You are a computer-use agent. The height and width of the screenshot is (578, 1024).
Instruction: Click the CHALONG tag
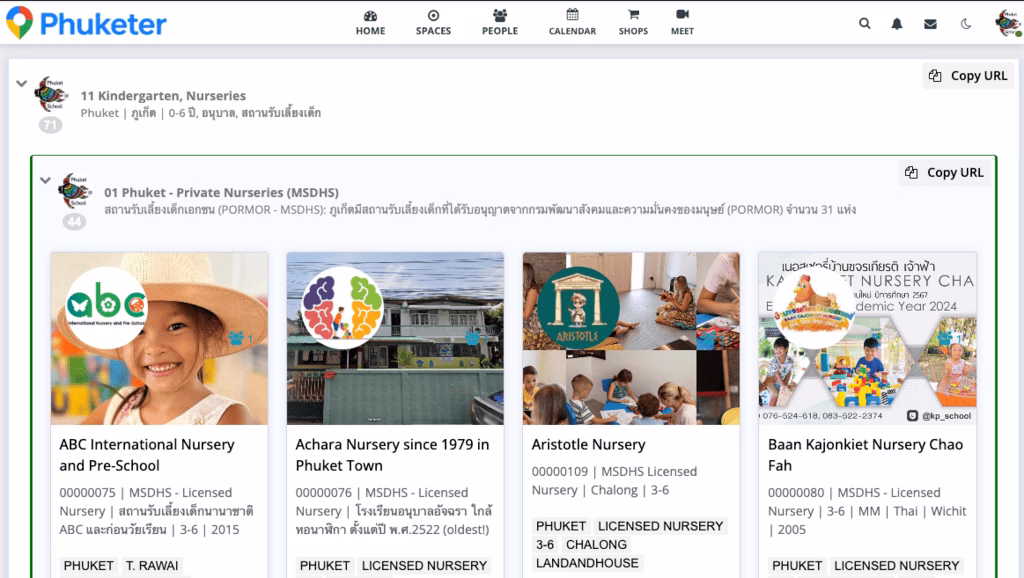tap(596, 545)
